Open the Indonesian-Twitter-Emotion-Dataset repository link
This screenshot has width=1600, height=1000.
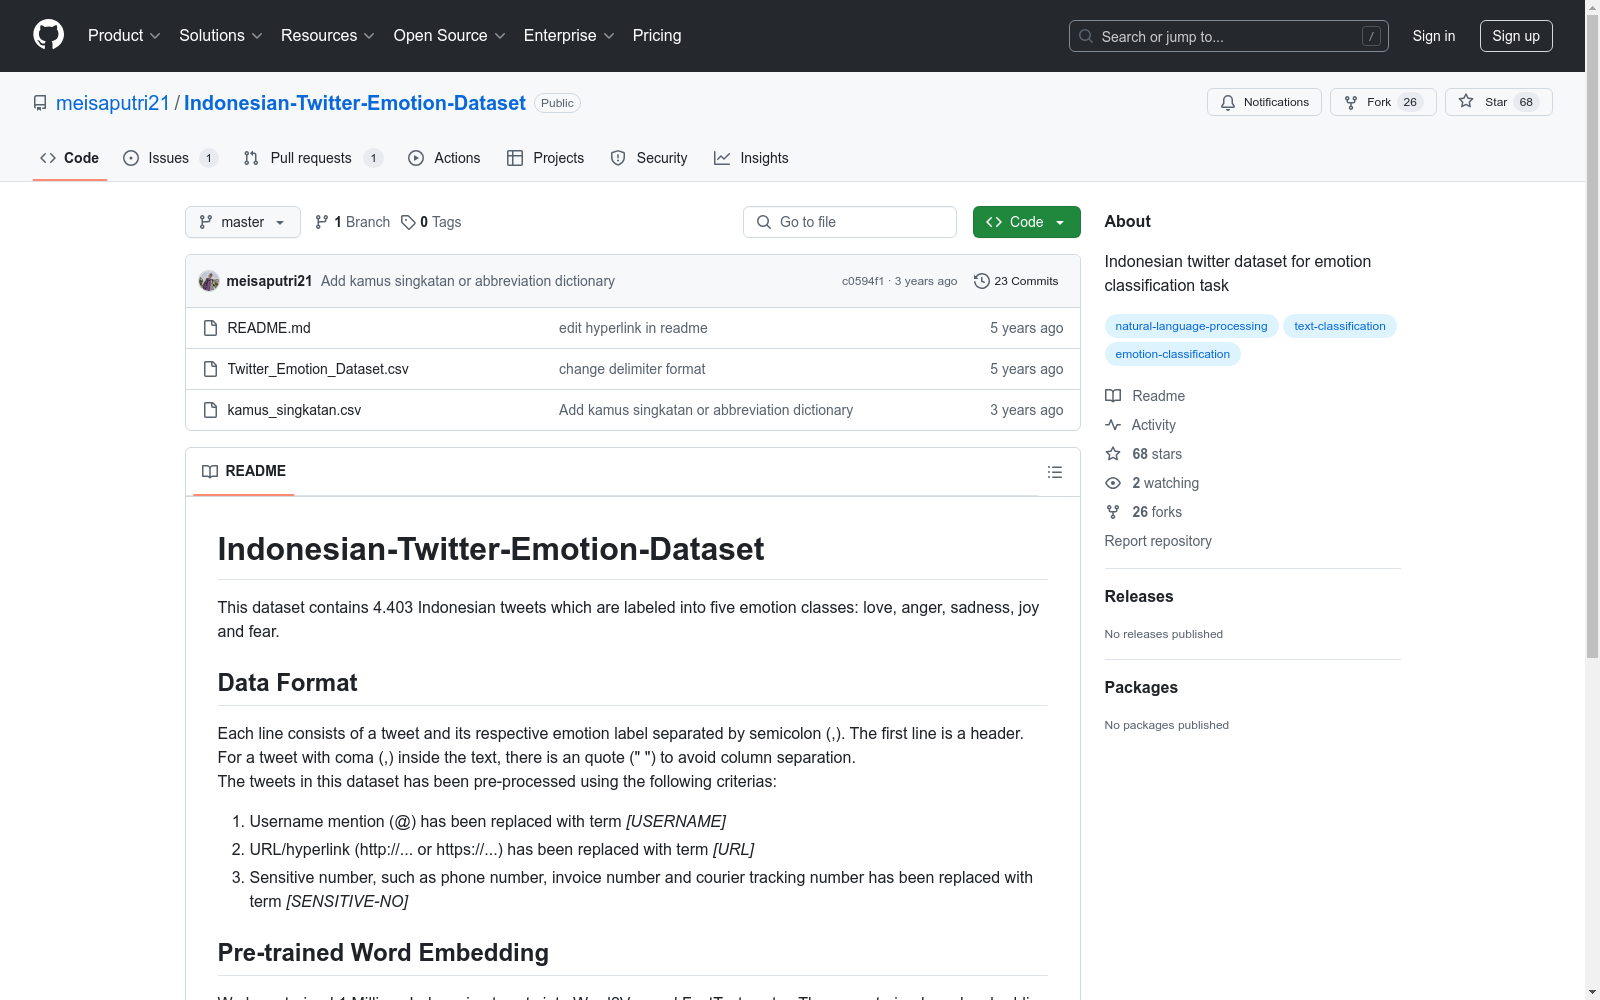[x=355, y=103]
